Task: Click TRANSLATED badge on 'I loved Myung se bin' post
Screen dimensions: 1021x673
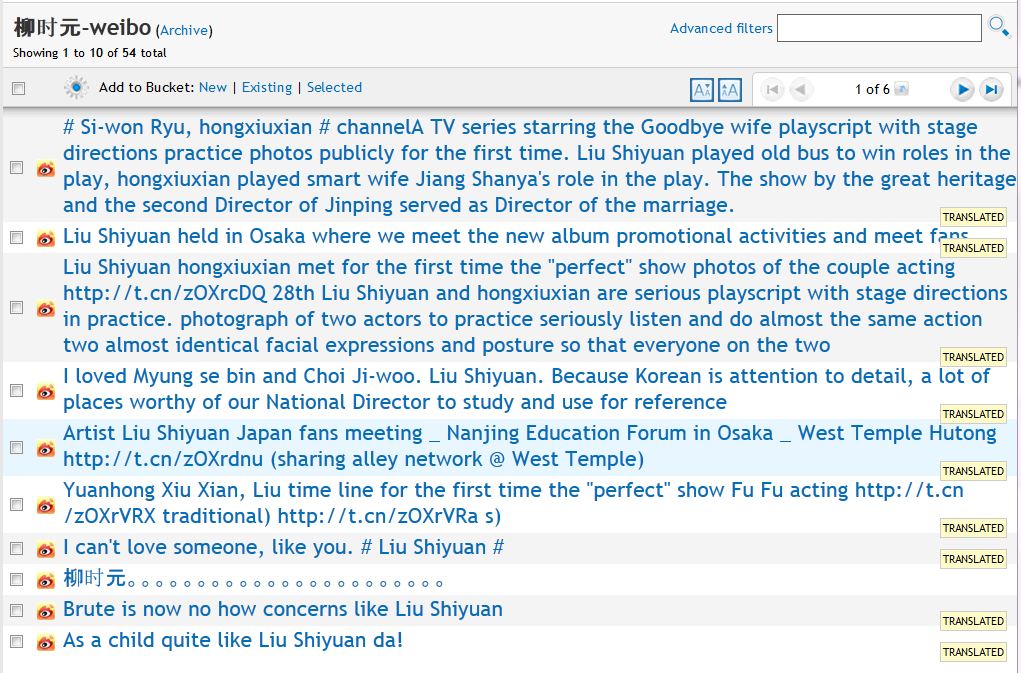Action: [973, 414]
